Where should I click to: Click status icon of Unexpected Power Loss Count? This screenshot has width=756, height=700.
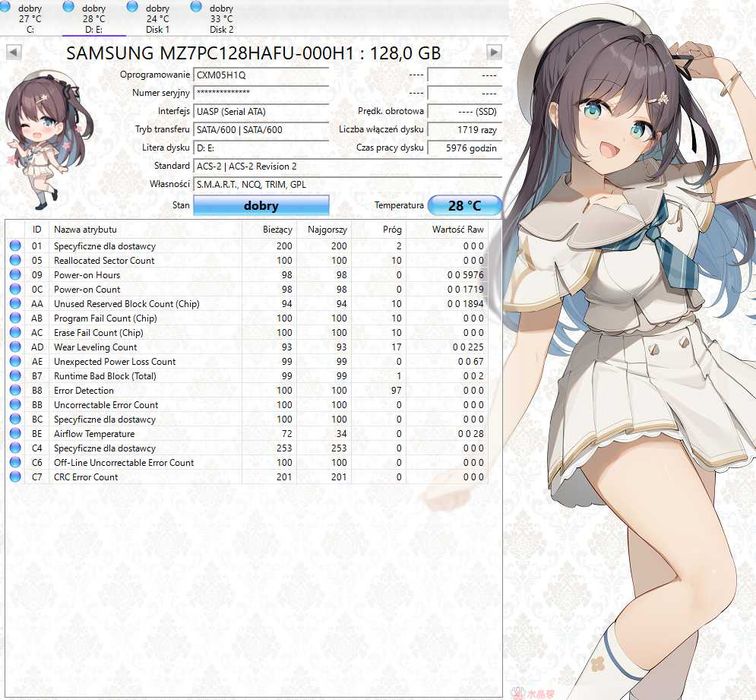(15, 361)
